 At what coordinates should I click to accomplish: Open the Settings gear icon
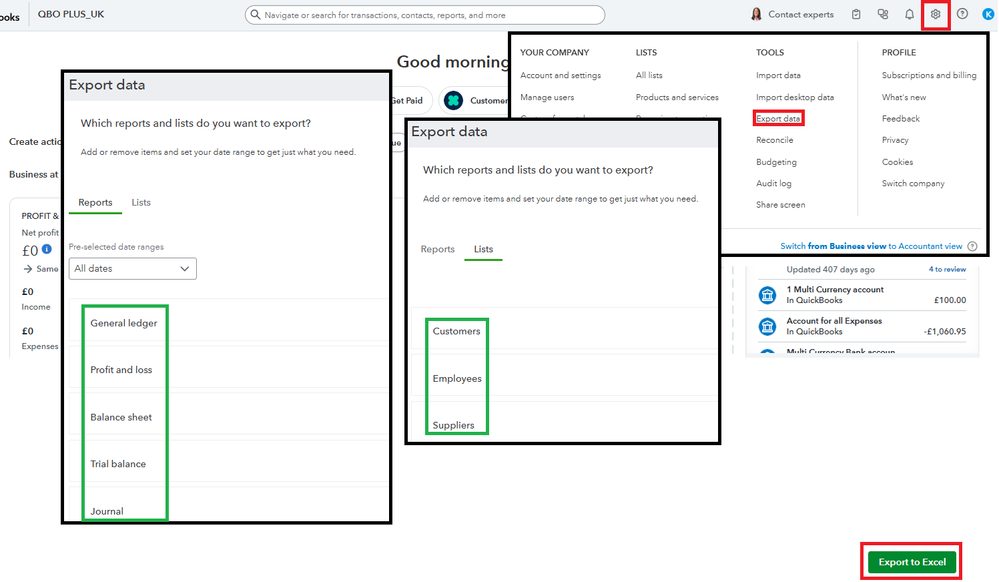pos(935,14)
